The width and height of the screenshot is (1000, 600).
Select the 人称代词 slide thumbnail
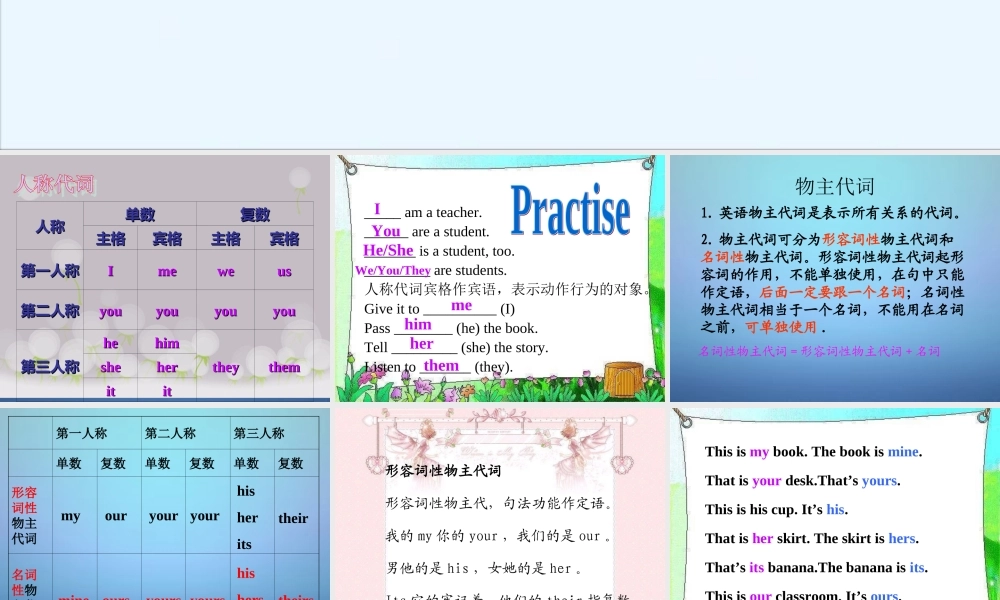165,277
